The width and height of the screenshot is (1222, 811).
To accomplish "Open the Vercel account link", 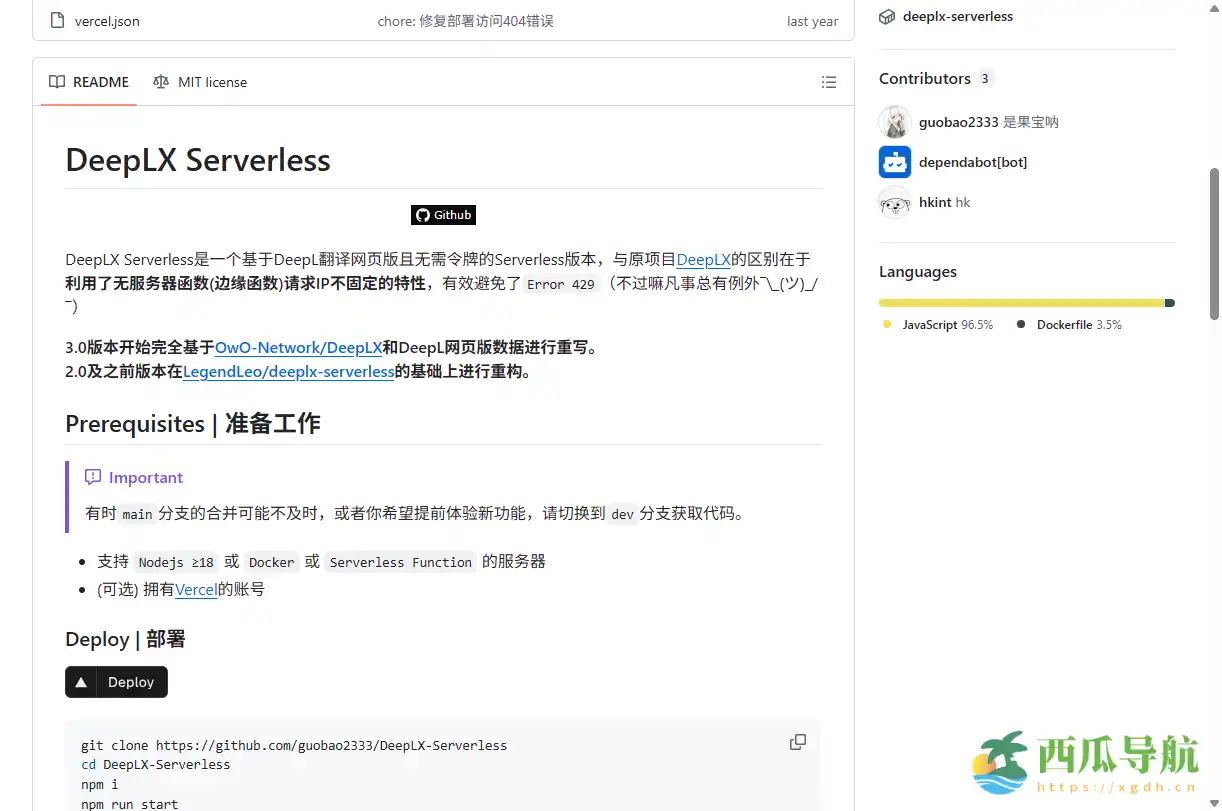I will coord(196,589).
